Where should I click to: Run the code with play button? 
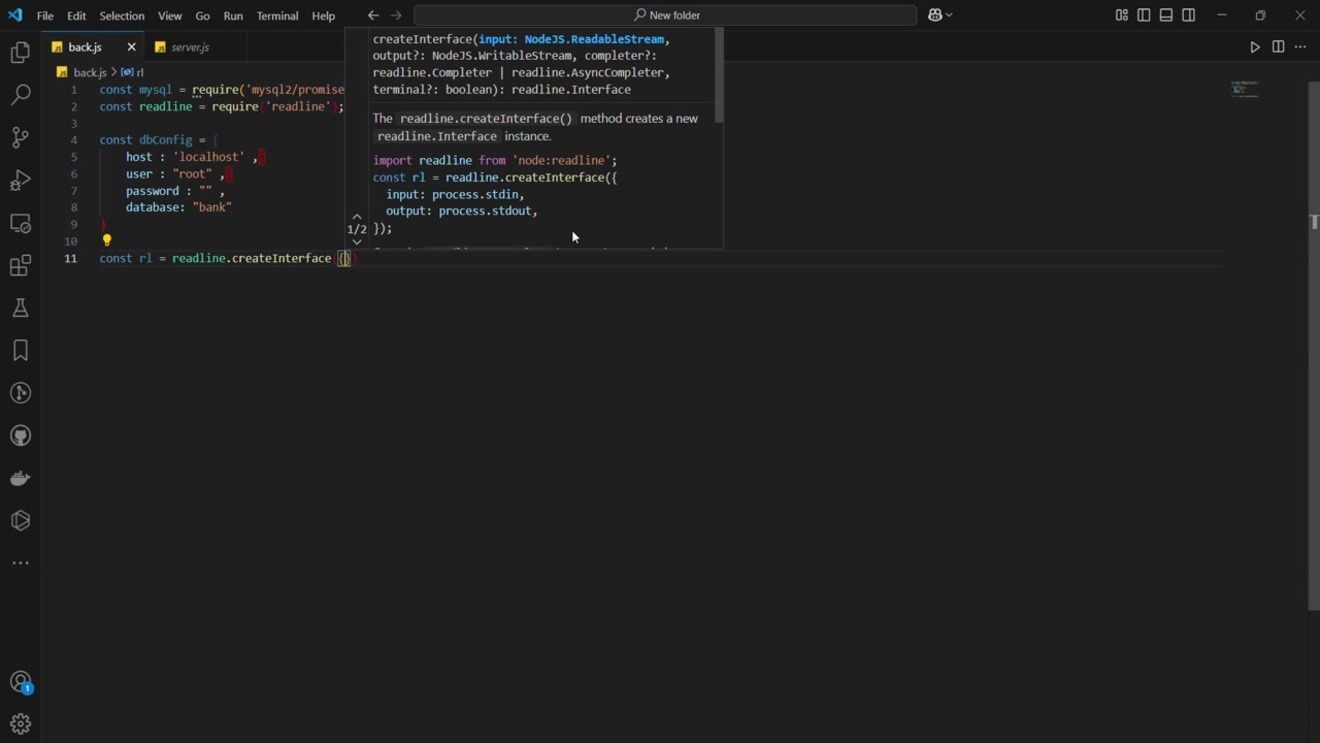point(1255,47)
